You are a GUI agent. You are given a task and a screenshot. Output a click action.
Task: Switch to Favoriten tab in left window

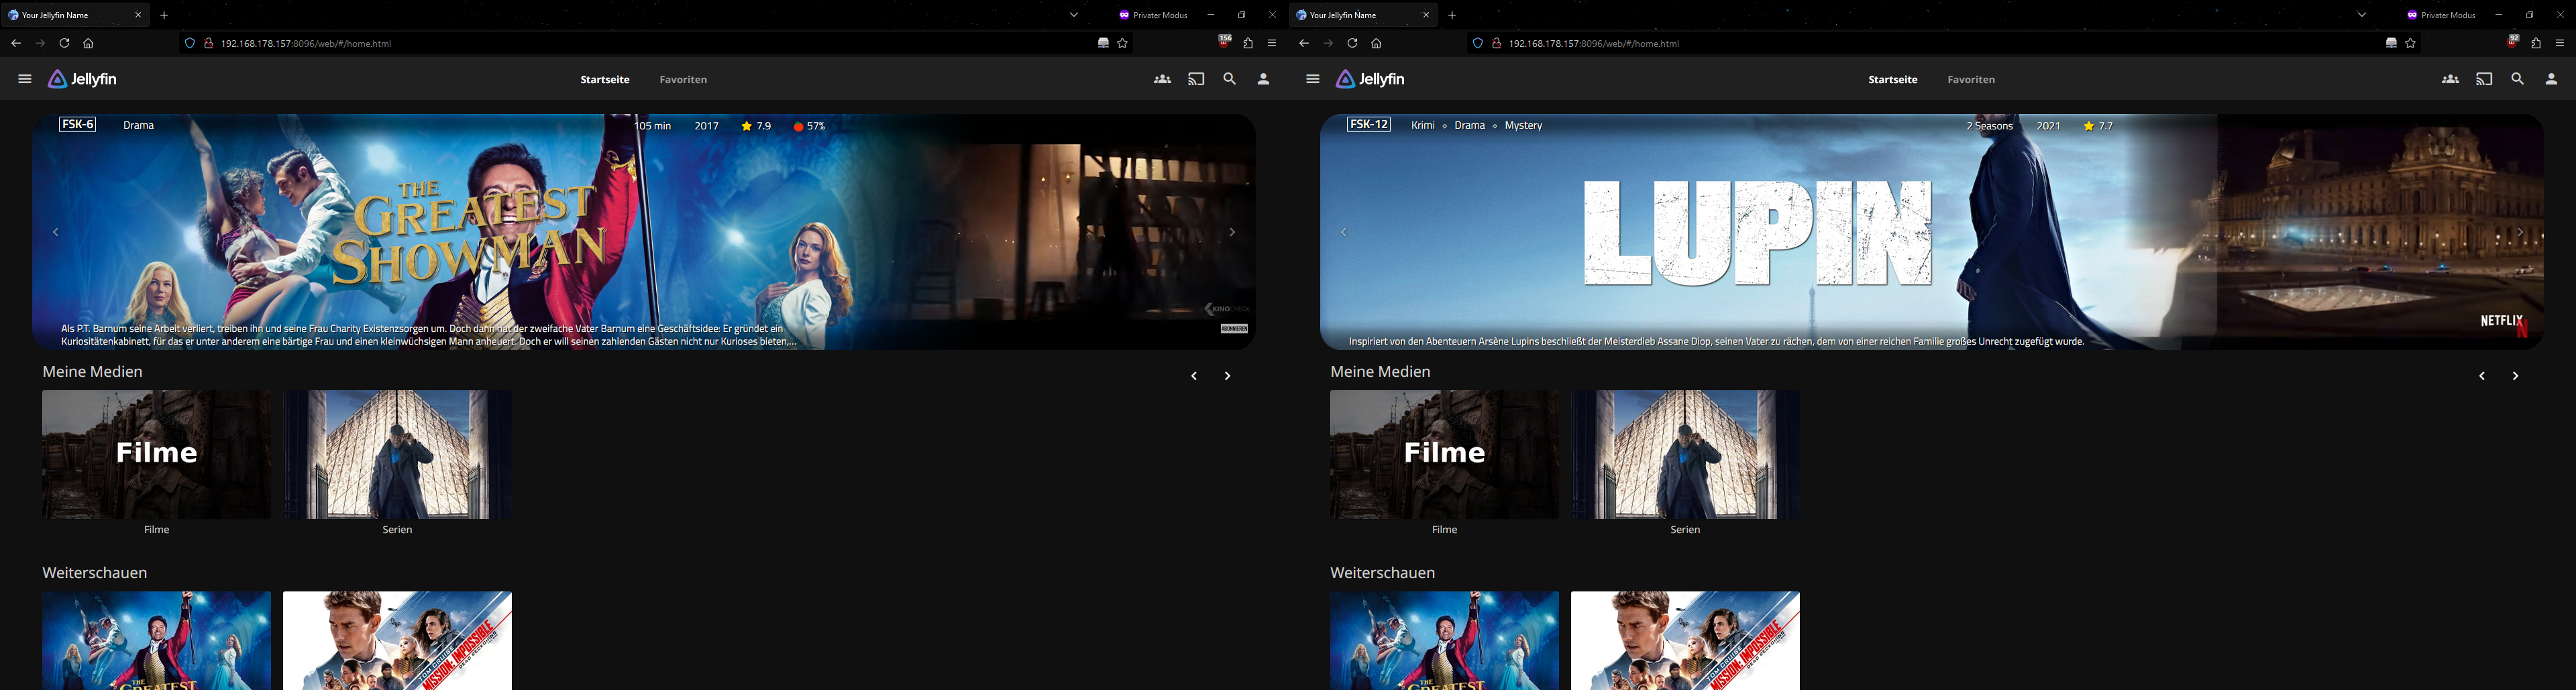point(683,79)
